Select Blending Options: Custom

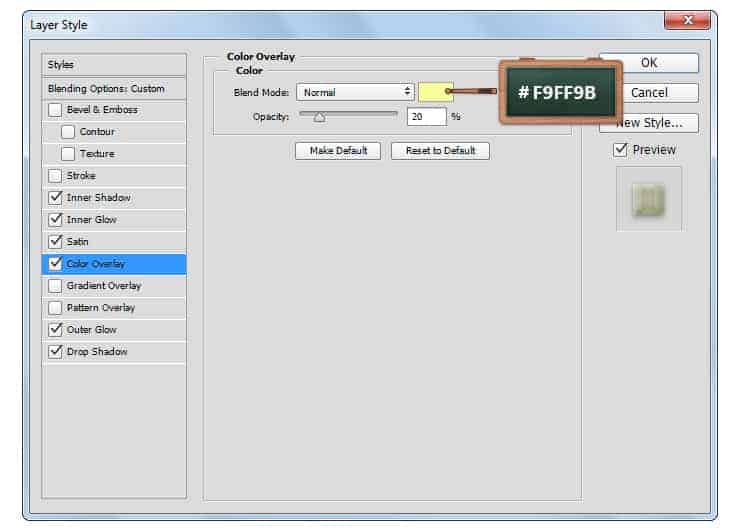pyautogui.click(x=106, y=88)
